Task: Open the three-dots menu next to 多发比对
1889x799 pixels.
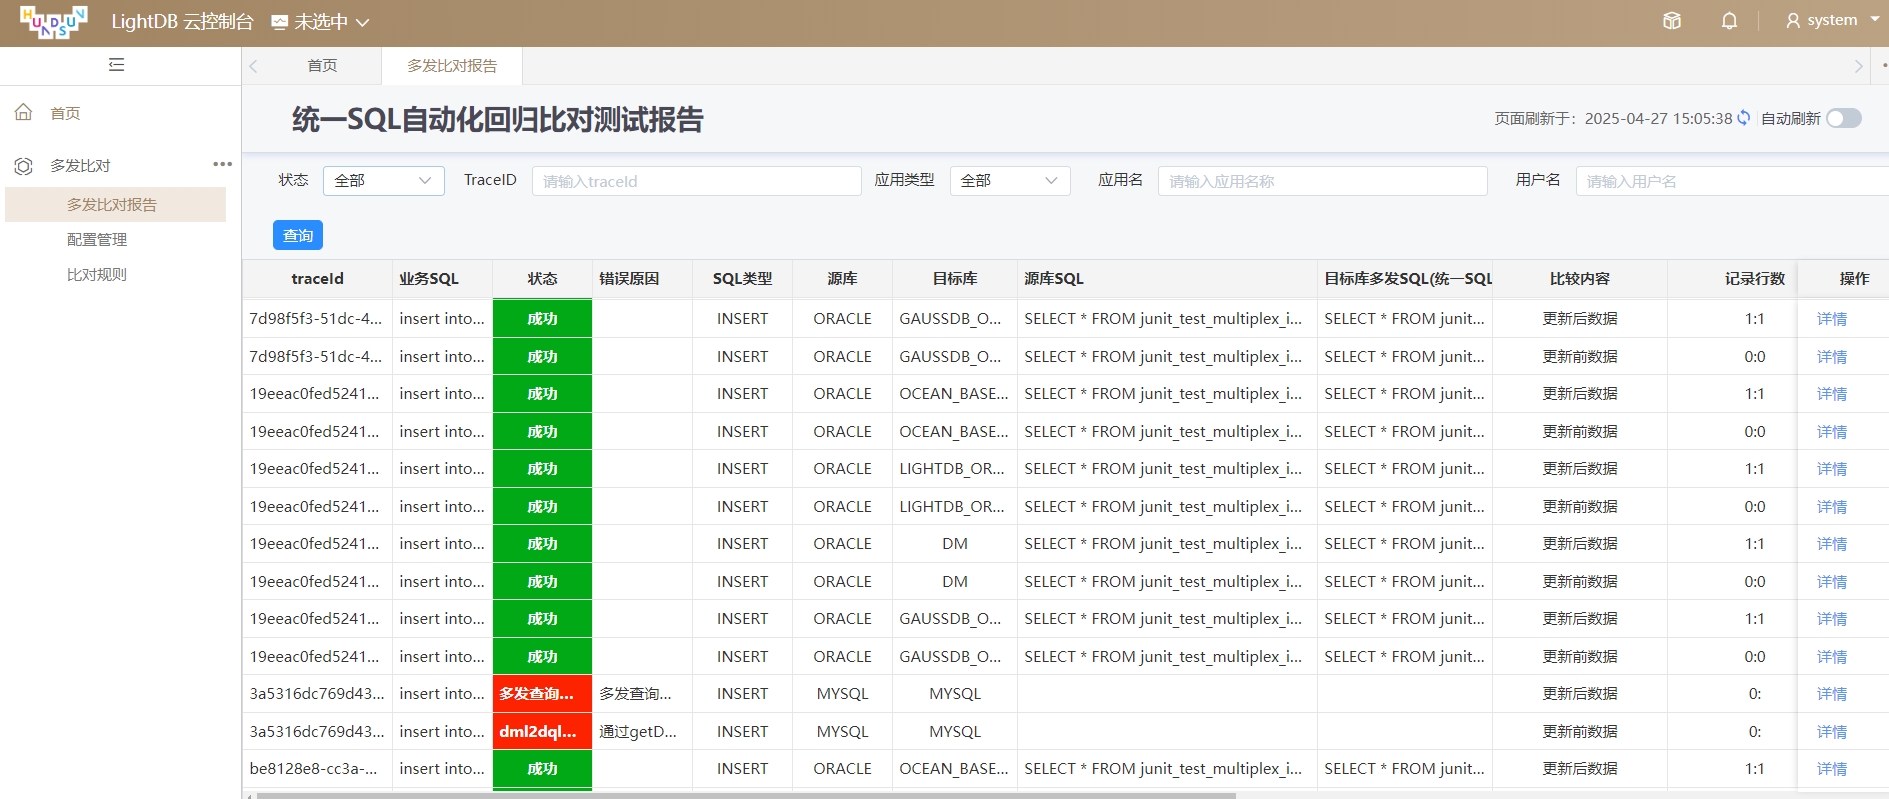Action: point(222,164)
